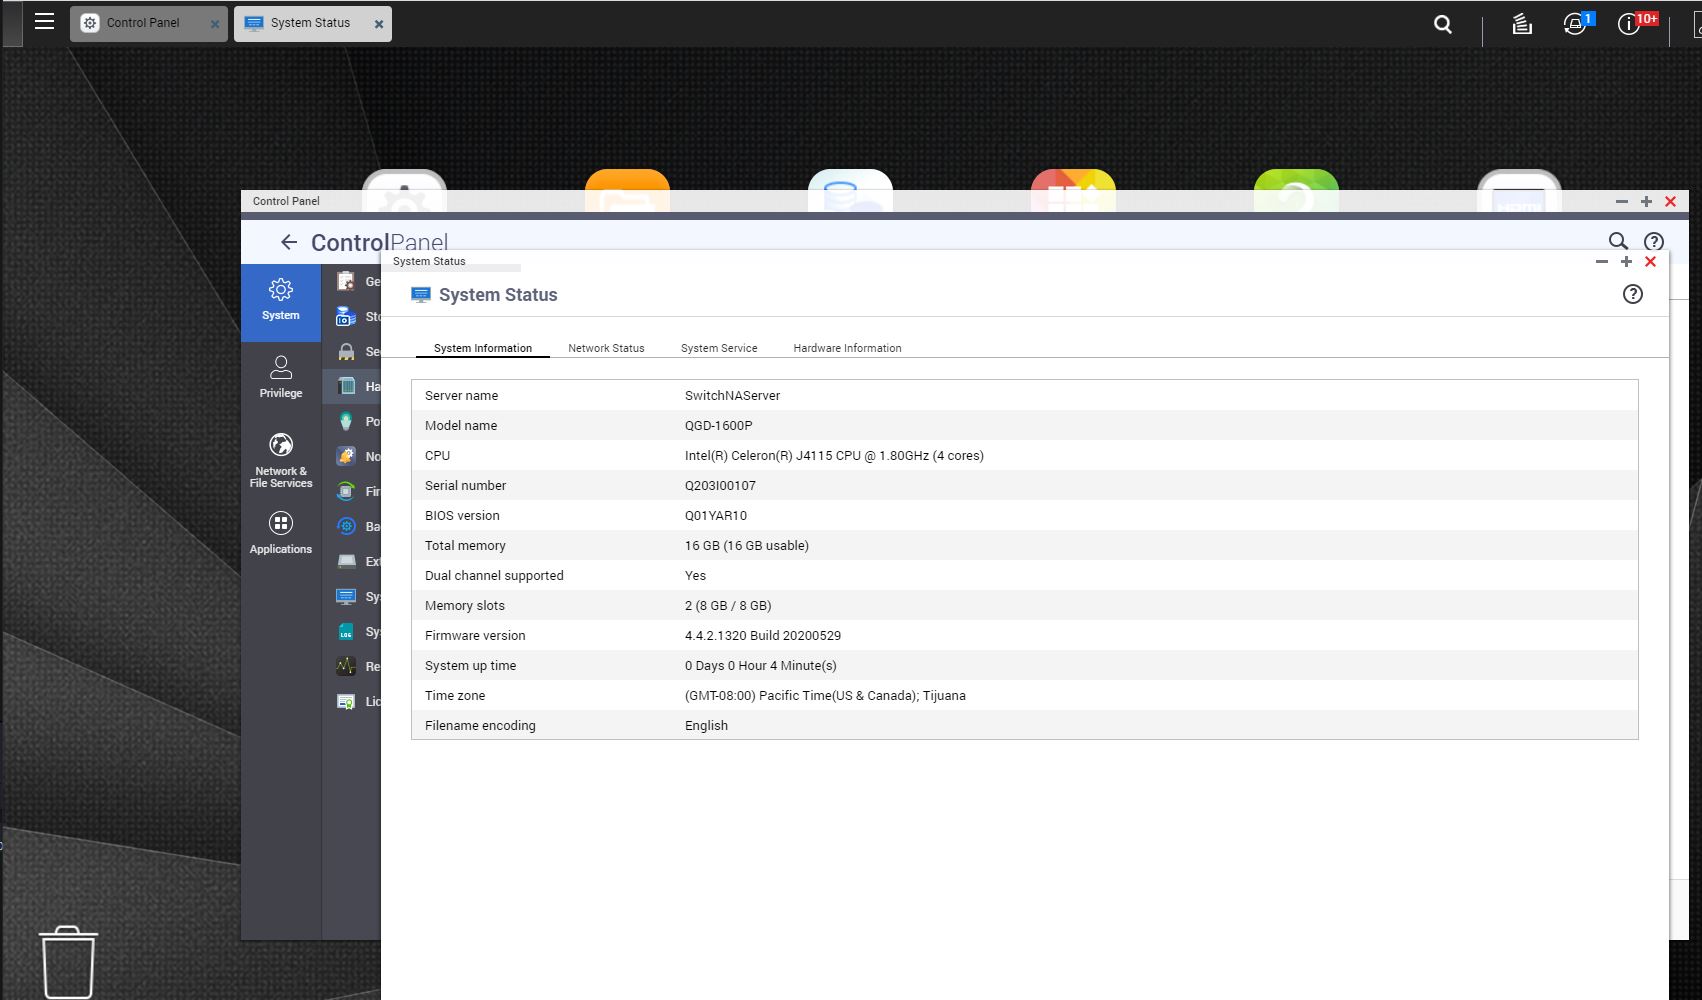Click the Dual channel supported label
Image resolution: width=1702 pixels, height=1000 pixels.
pos(494,575)
